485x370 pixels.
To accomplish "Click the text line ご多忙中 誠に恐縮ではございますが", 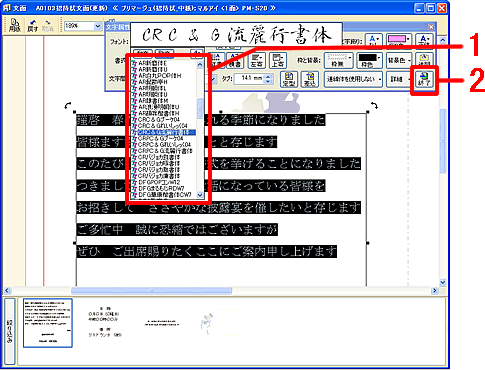I will pos(177,230).
